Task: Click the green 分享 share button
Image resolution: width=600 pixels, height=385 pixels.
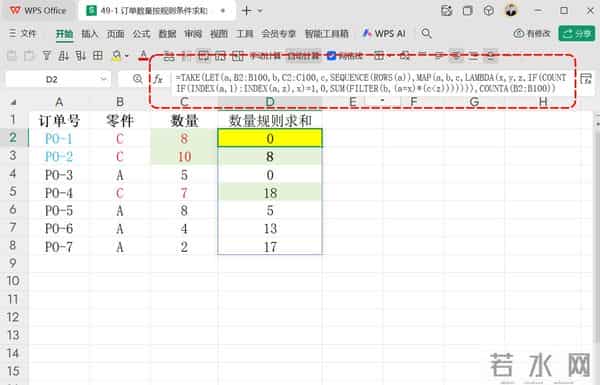Action: [577, 34]
